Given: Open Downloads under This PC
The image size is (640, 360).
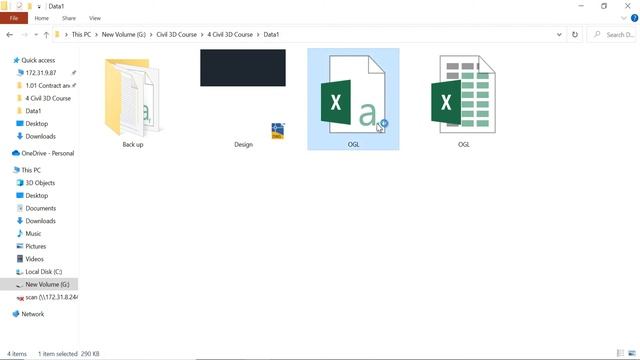Looking at the screenshot, I should click(x=40, y=220).
